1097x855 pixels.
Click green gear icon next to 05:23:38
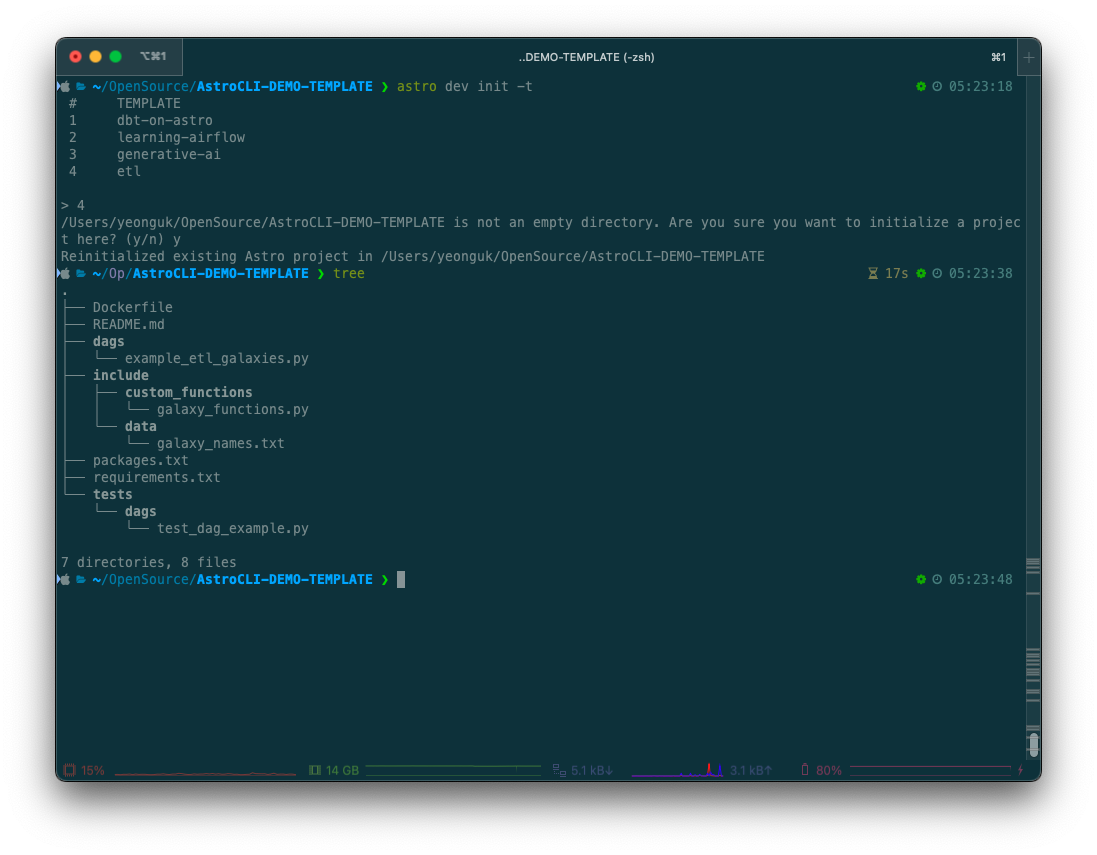click(x=921, y=274)
